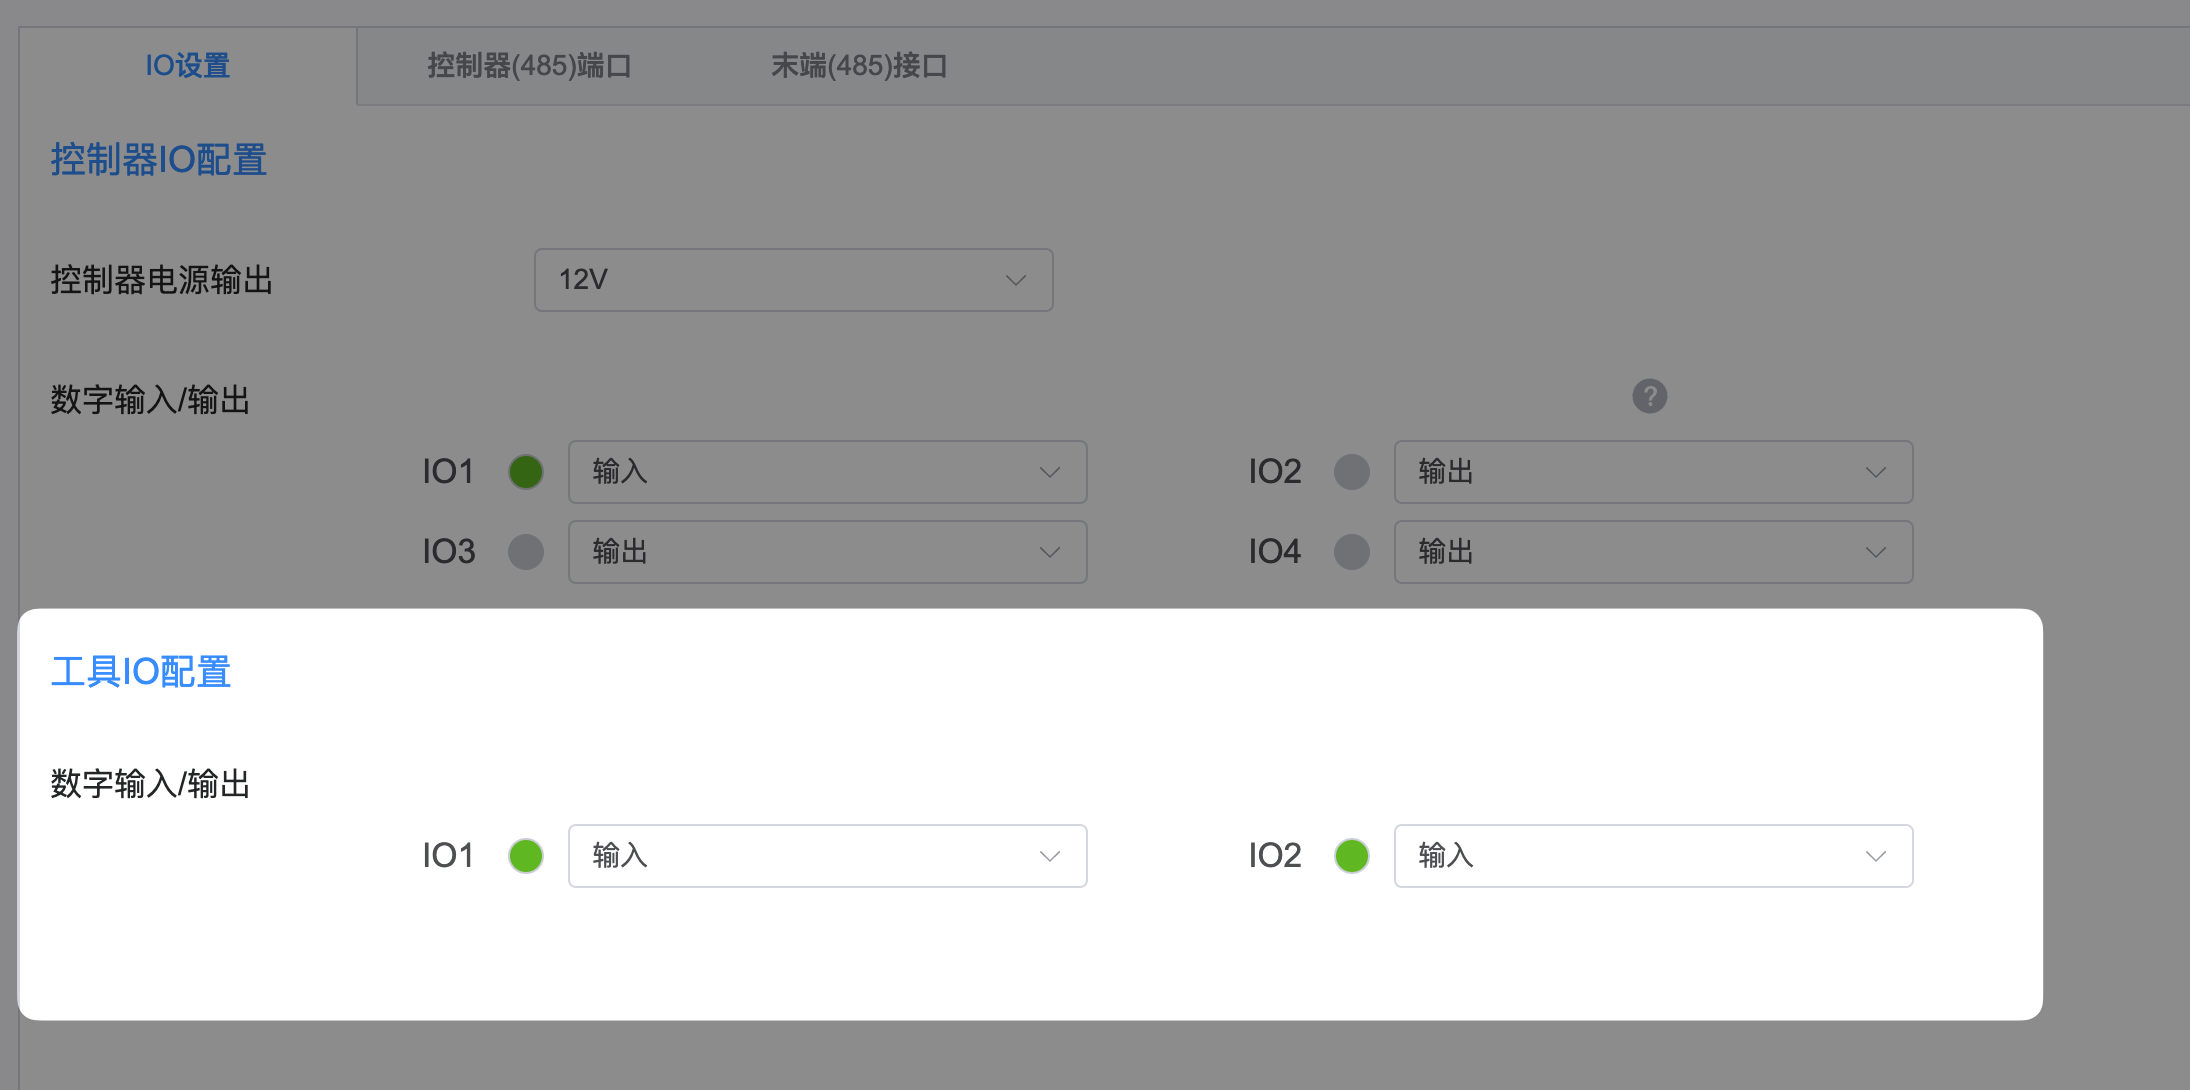Toggle controller IO3 gray status indicator
The image size is (2190, 1090).
[526, 552]
